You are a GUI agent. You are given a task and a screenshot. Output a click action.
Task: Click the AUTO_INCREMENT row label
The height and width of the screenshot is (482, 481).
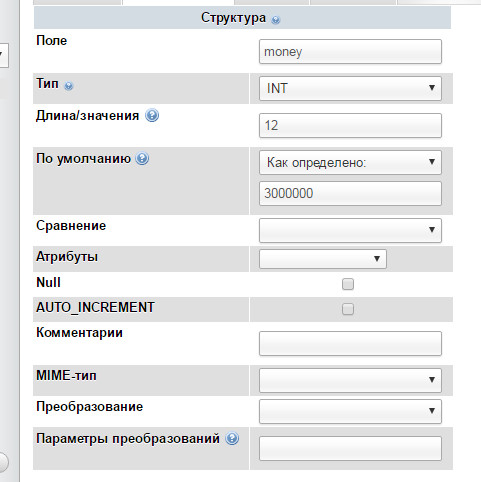click(95, 307)
